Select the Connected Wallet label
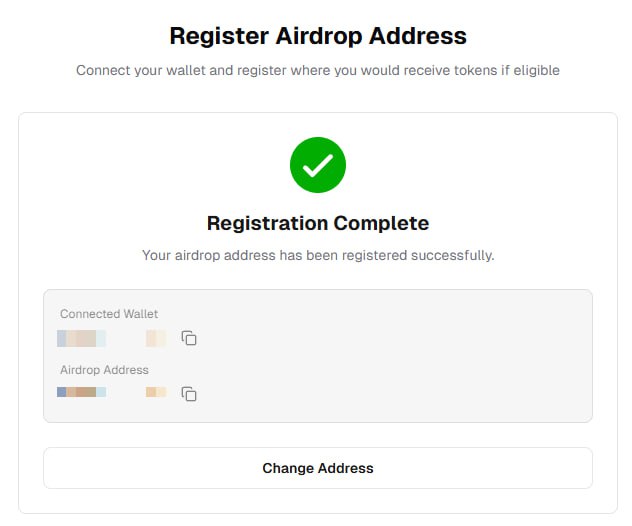 click(109, 314)
